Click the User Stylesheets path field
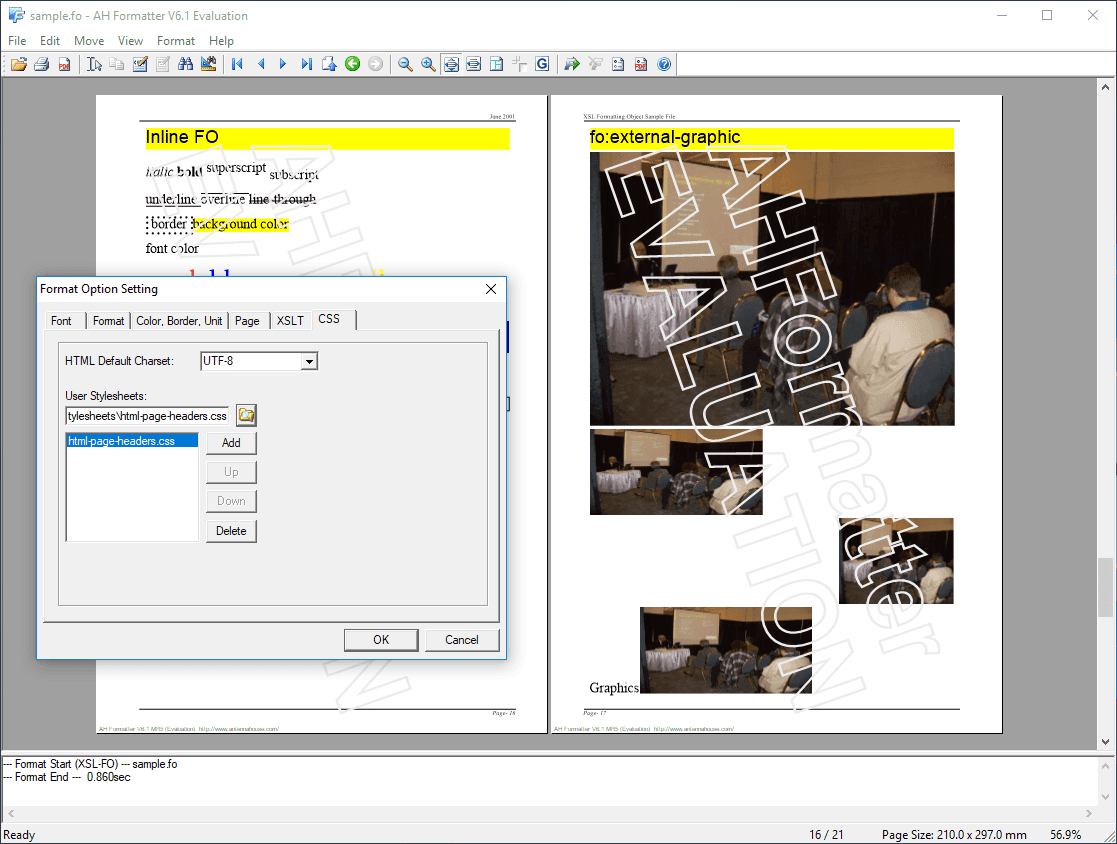This screenshot has width=1117, height=844. click(147, 415)
